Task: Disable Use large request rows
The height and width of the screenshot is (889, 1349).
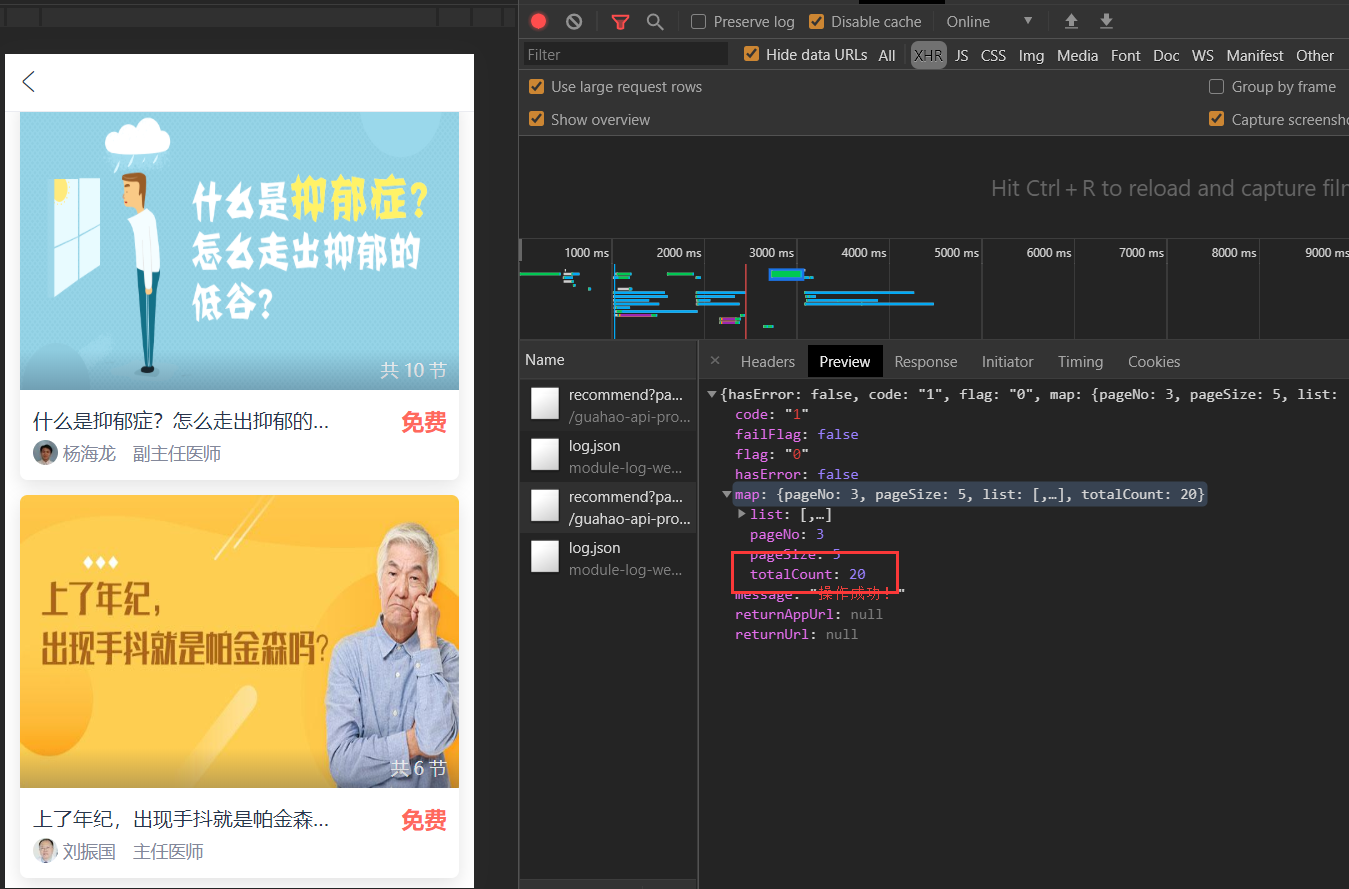Action: pos(537,86)
